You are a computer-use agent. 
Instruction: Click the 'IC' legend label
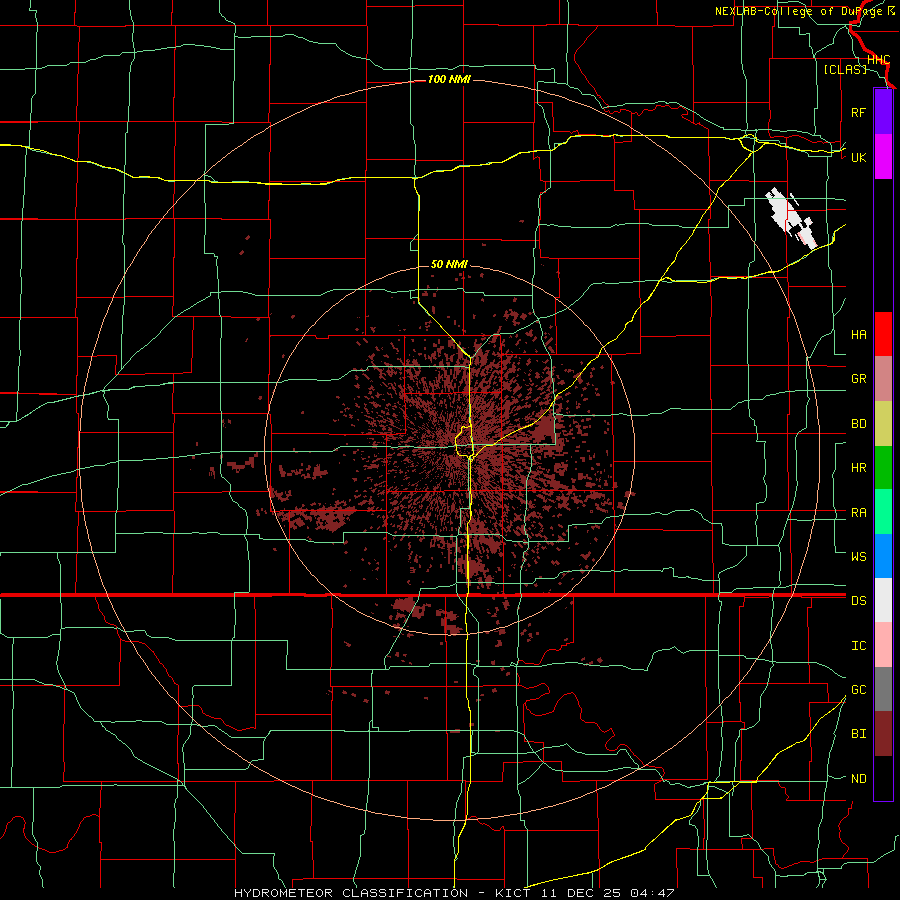tap(858, 646)
